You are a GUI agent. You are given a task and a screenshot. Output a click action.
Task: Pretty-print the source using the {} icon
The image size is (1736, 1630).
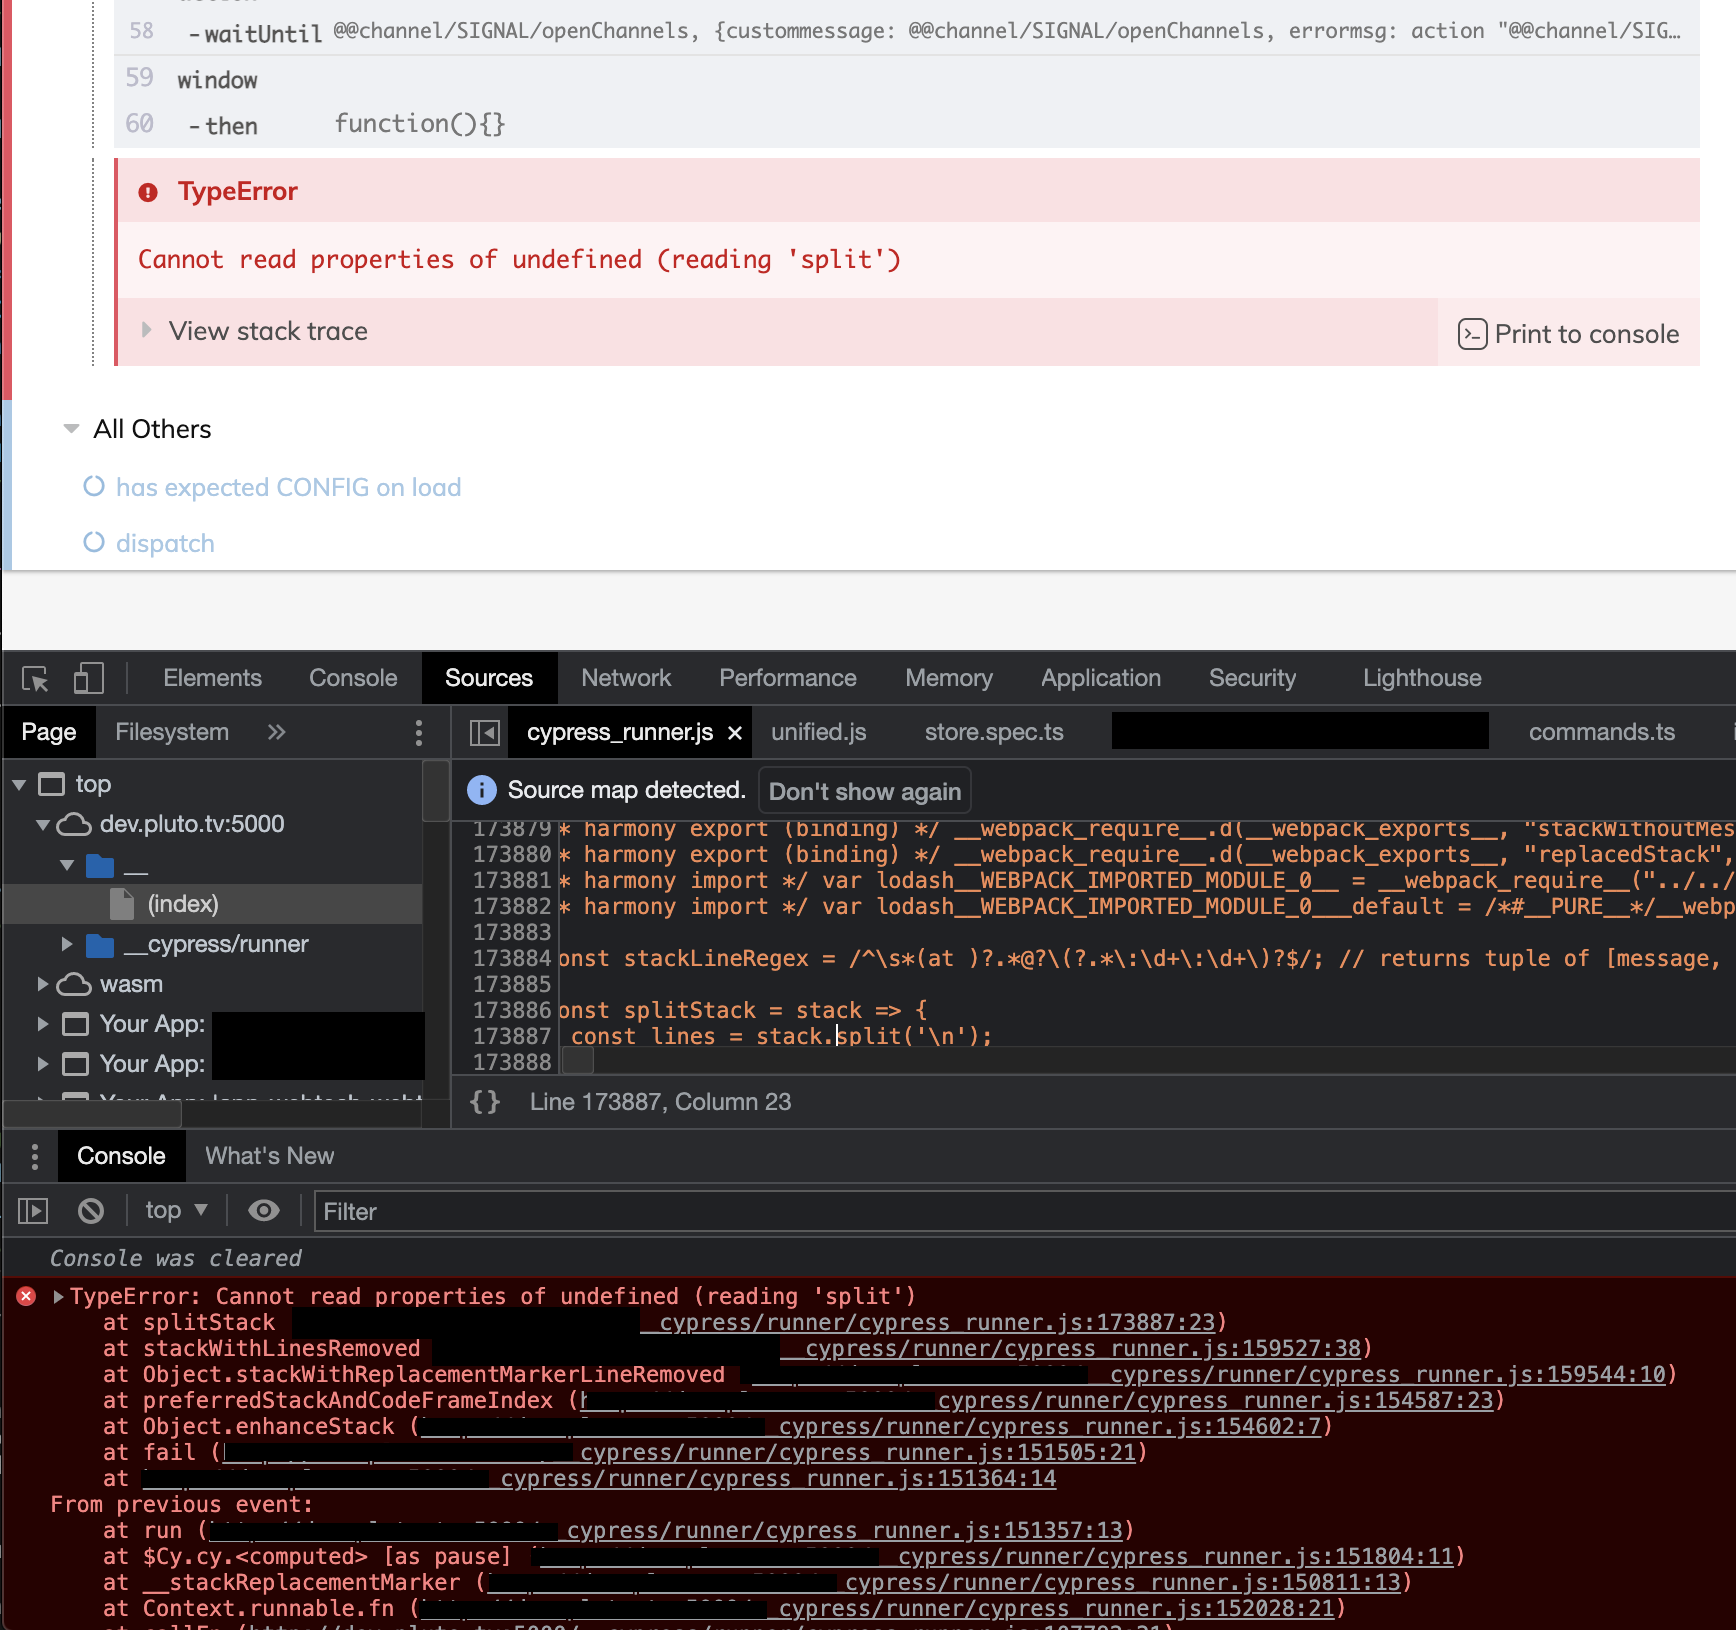(485, 1101)
